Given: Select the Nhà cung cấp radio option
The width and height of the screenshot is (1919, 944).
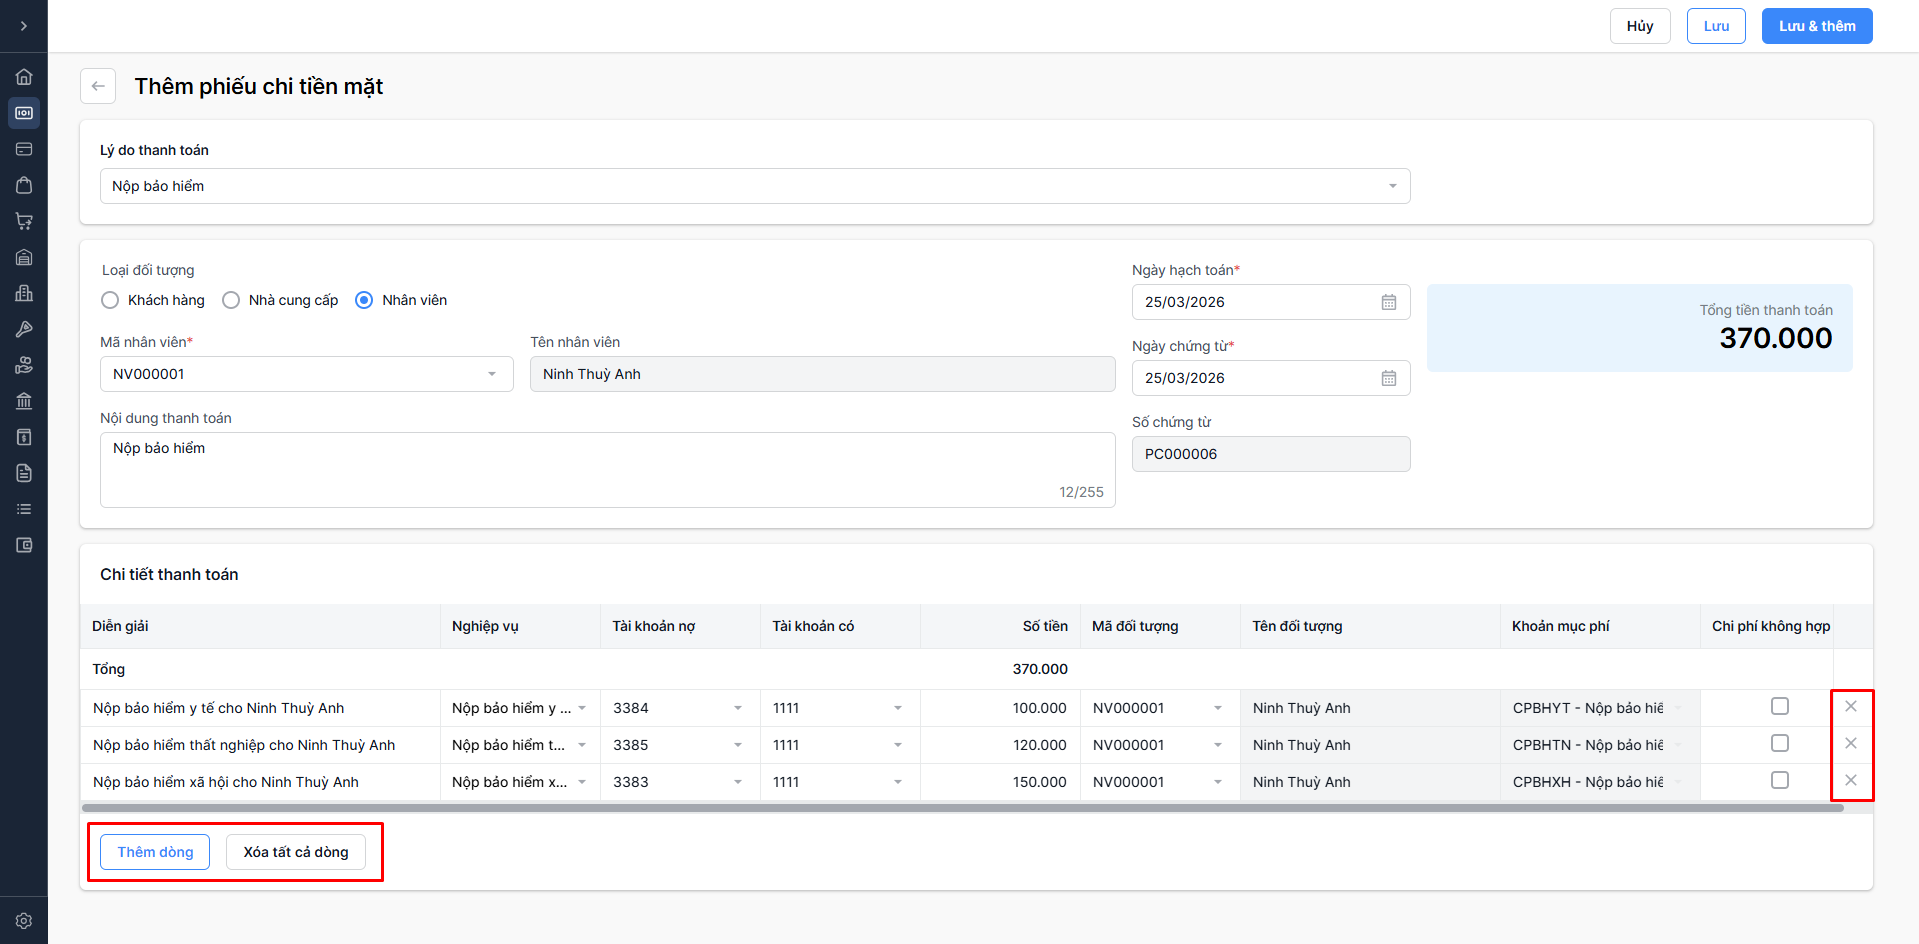Looking at the screenshot, I should pyautogui.click(x=231, y=300).
